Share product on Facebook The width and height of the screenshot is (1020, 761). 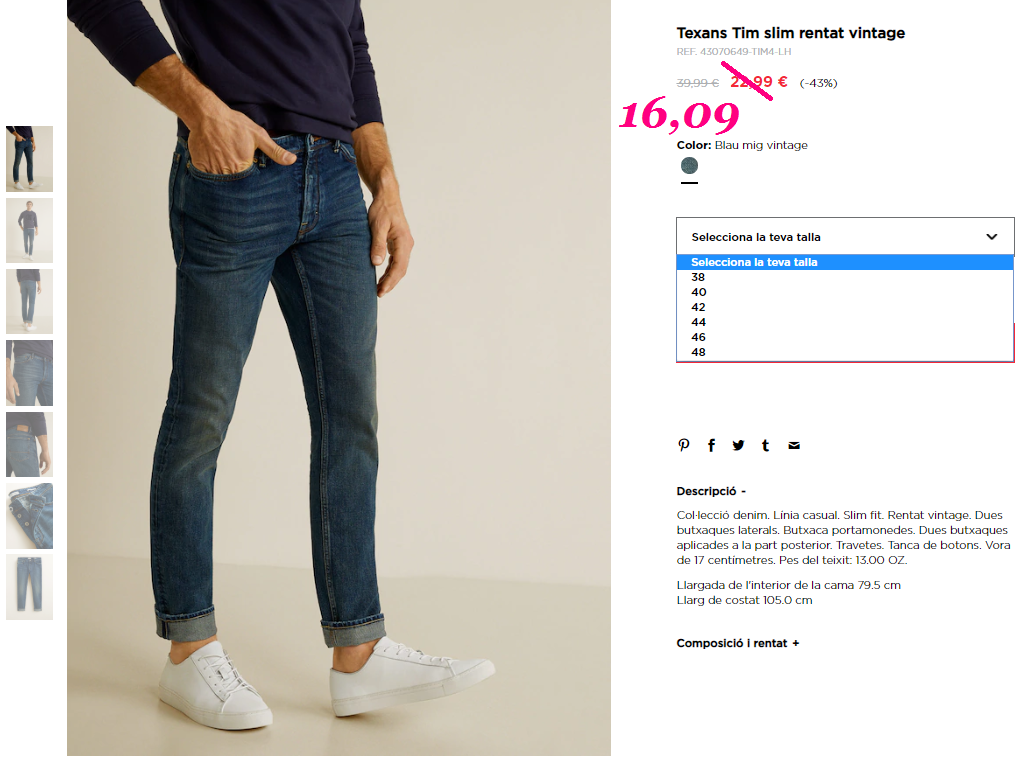click(711, 446)
